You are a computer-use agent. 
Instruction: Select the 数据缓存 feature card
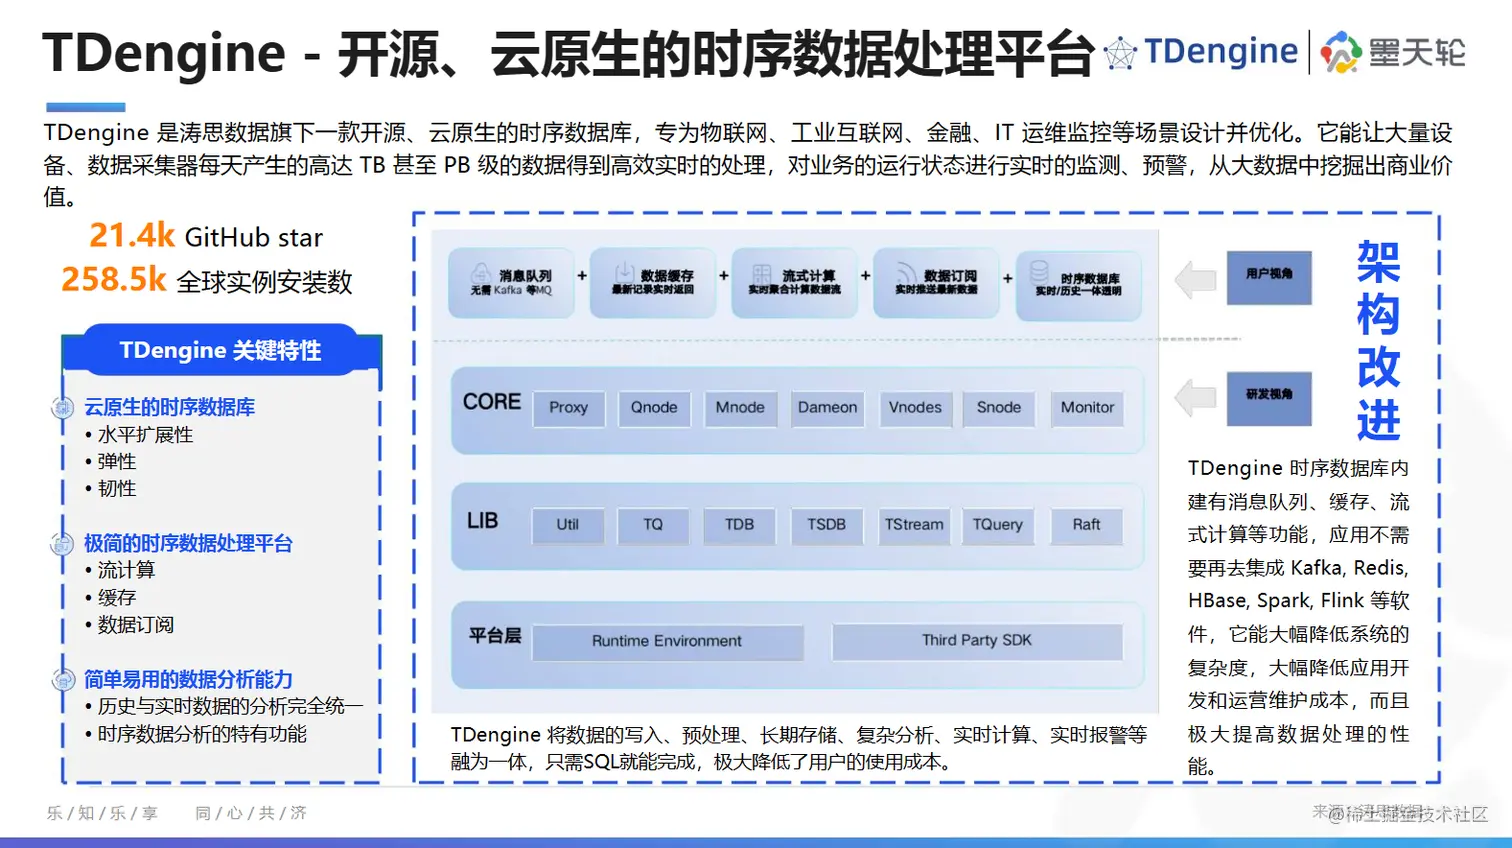point(653,283)
